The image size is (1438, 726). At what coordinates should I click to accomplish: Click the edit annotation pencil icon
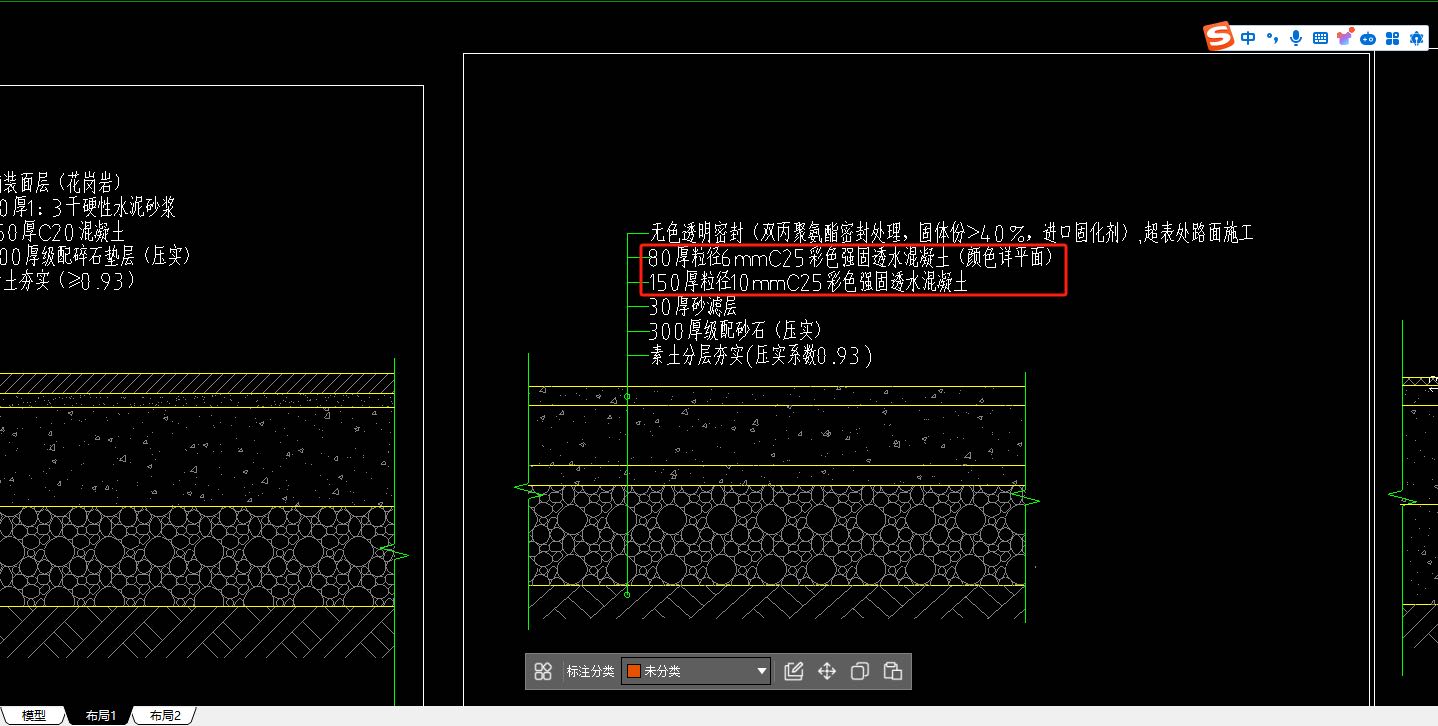(794, 671)
